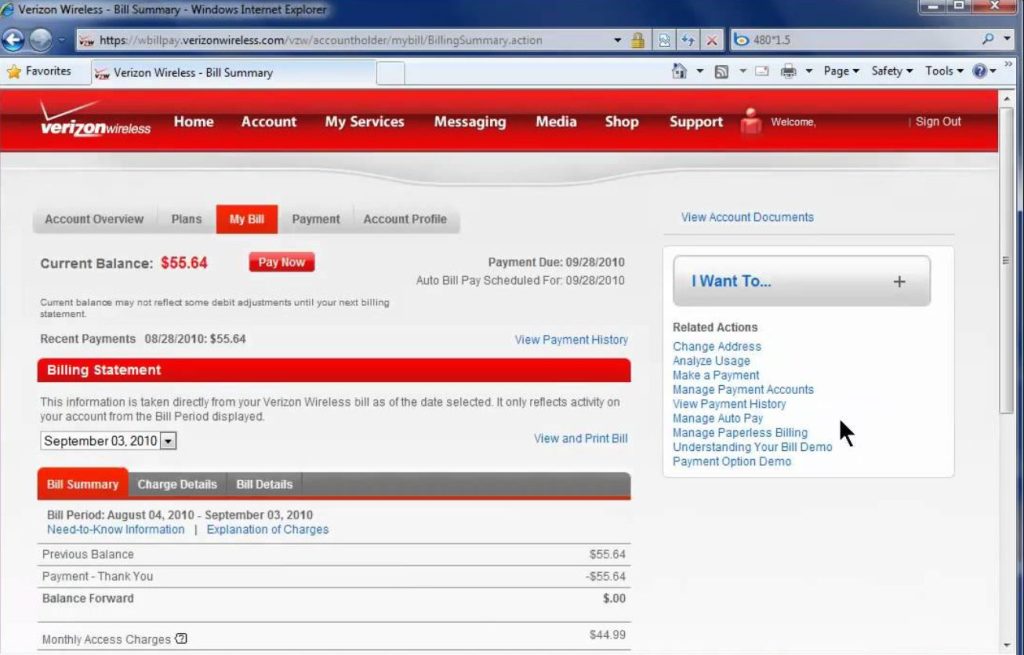Switch to the Charge Details tab
Viewport: 1024px width, 655px height.
coord(177,484)
